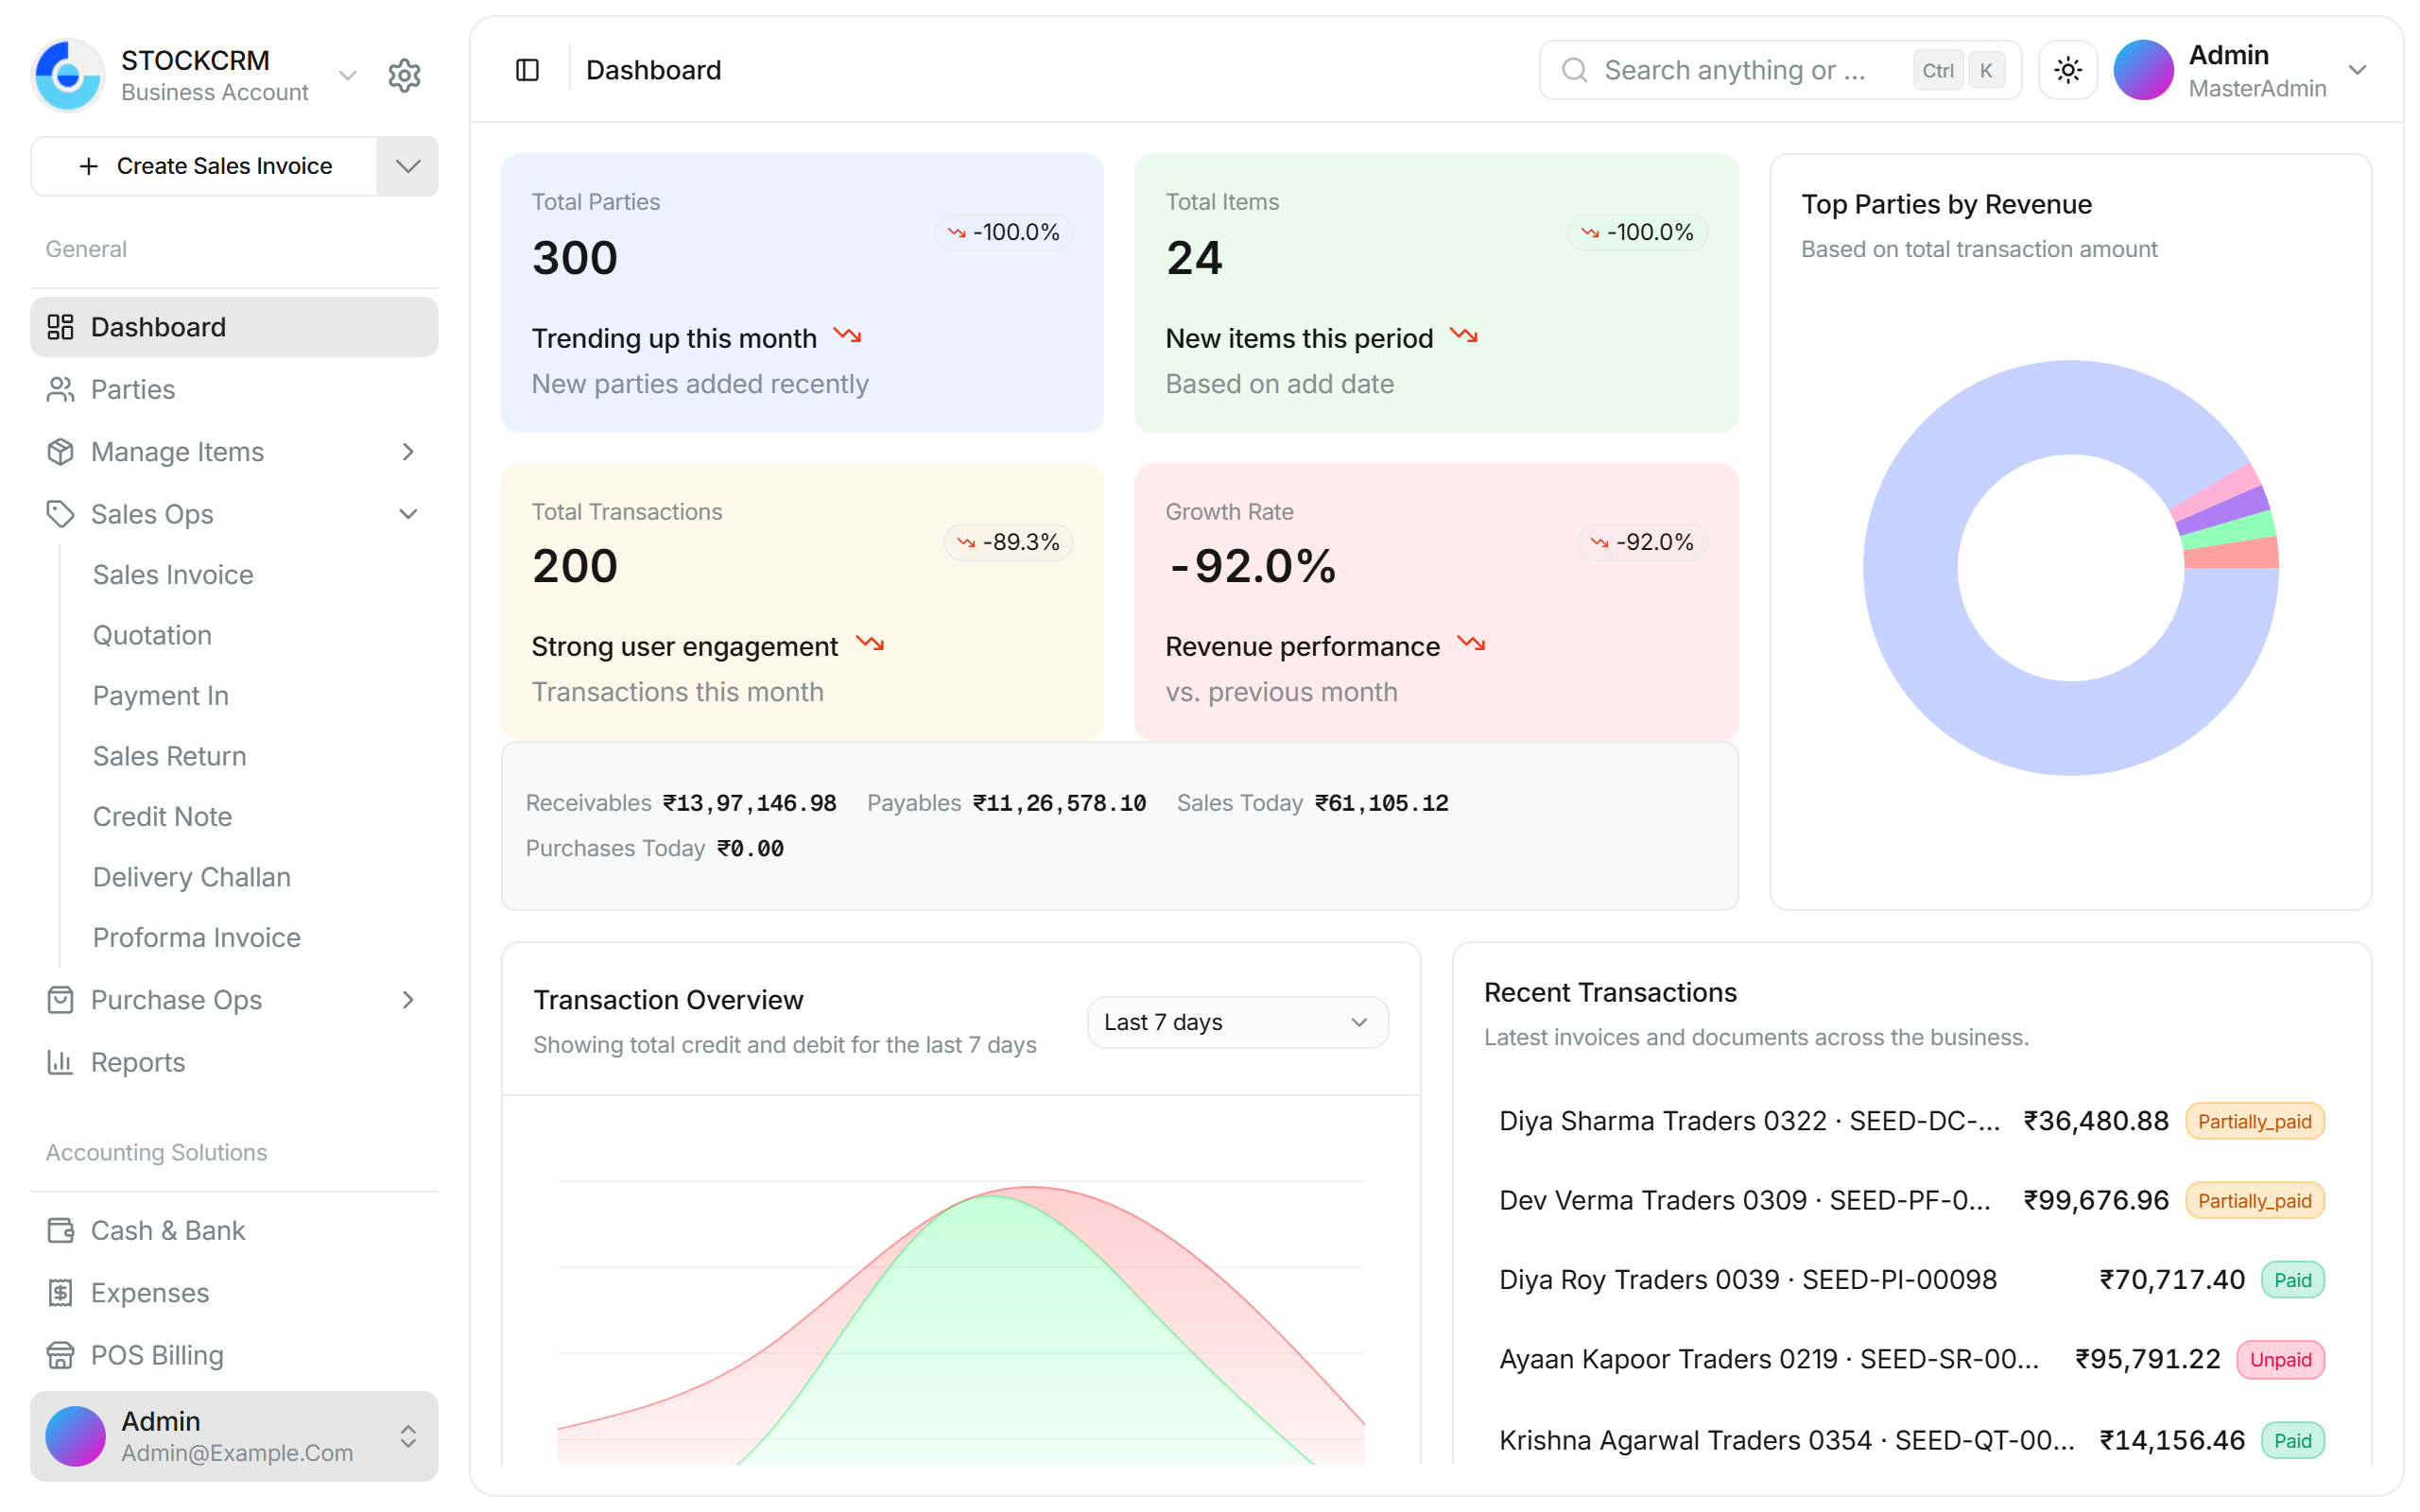Toggle sidebar panel icon
Image resolution: width=2420 pixels, height=1512 pixels.
527,70
